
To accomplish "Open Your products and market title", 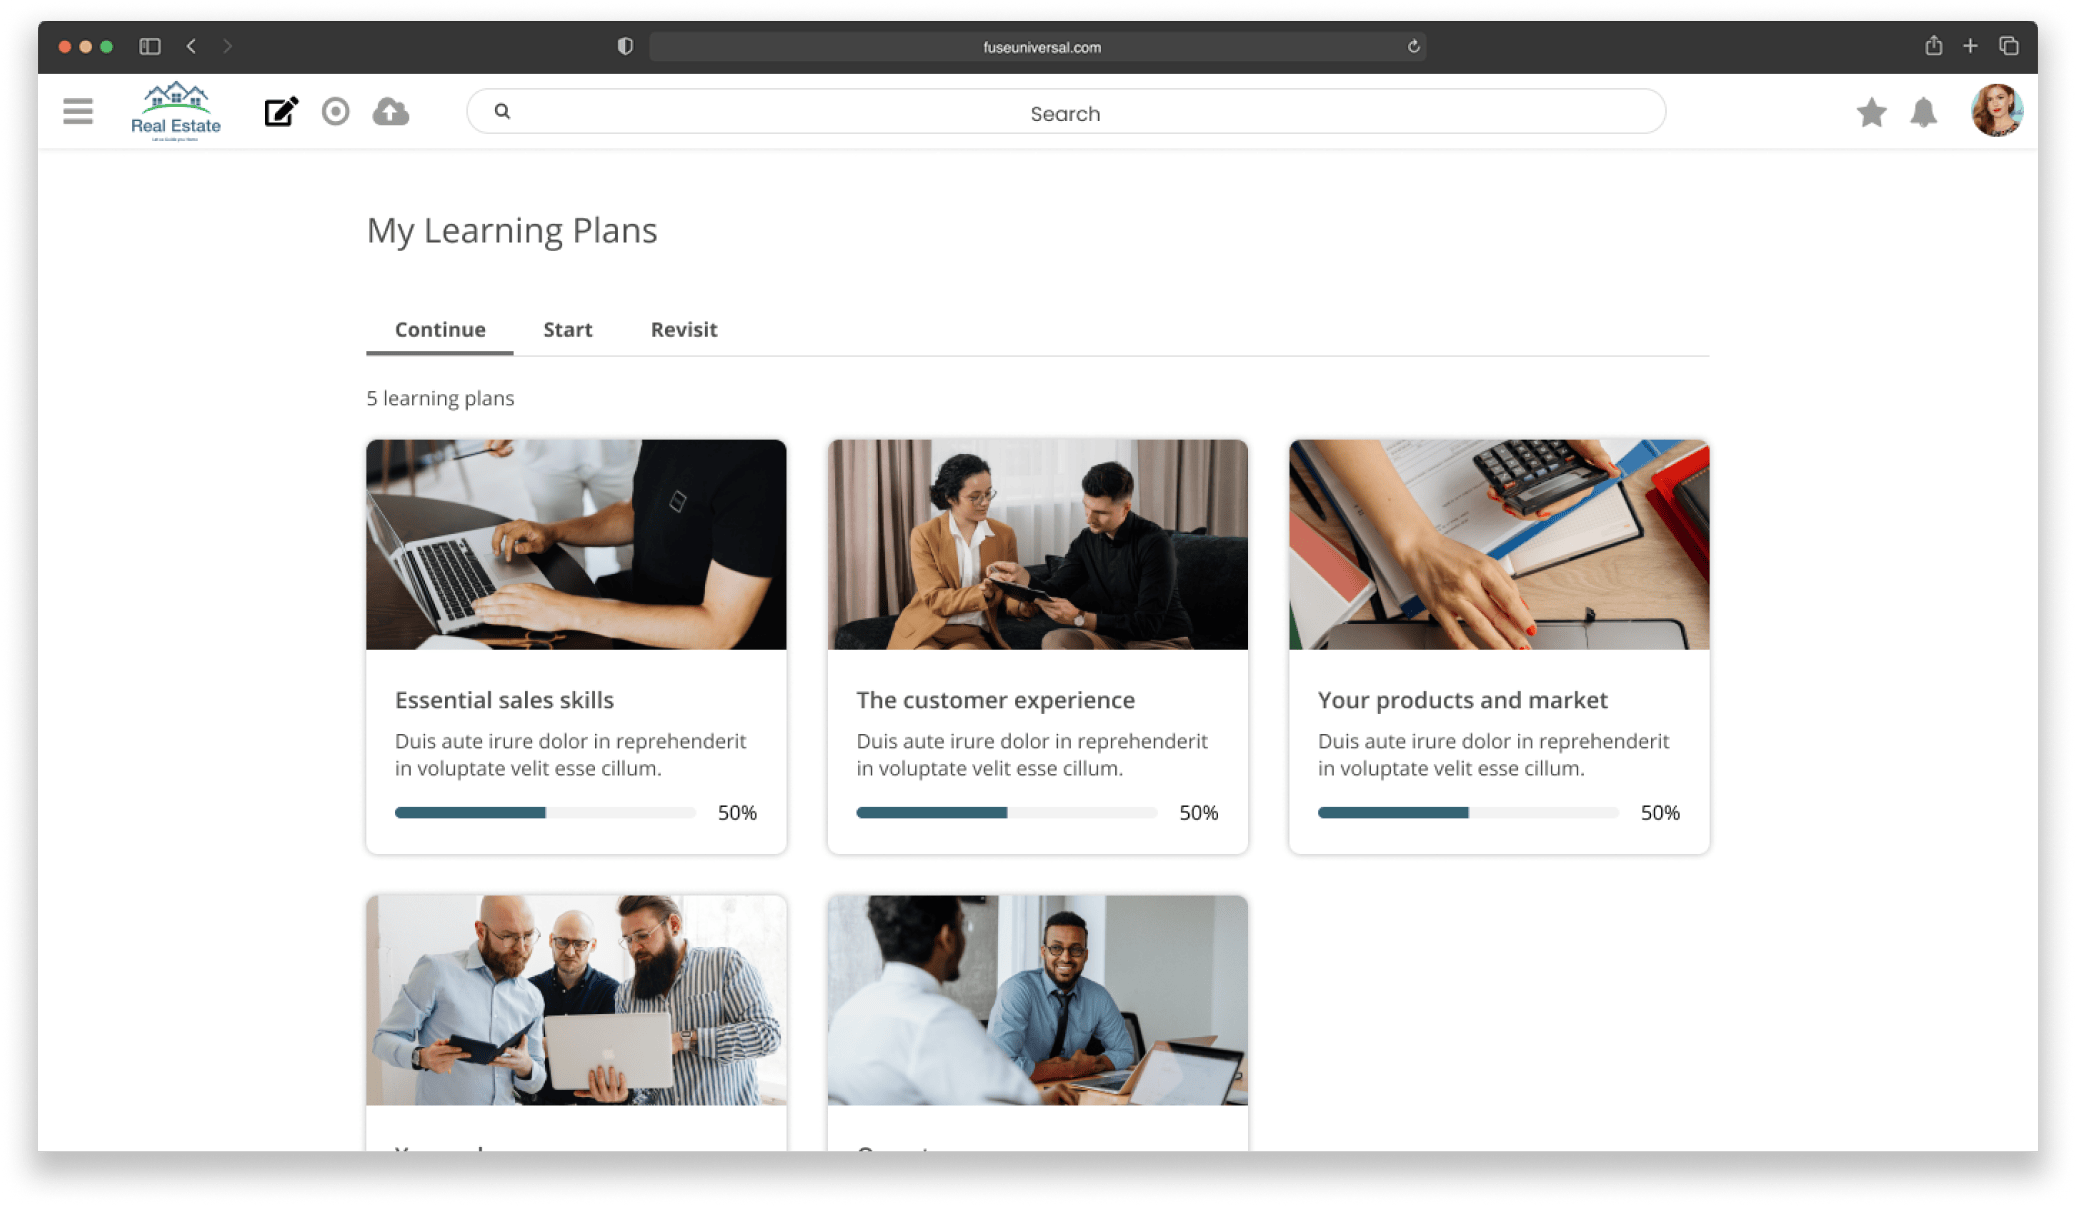I will (x=1462, y=700).
